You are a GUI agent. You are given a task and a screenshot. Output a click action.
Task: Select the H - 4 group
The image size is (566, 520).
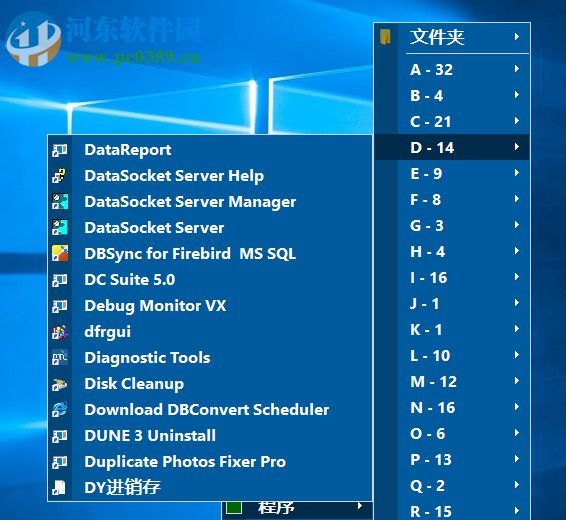point(452,252)
